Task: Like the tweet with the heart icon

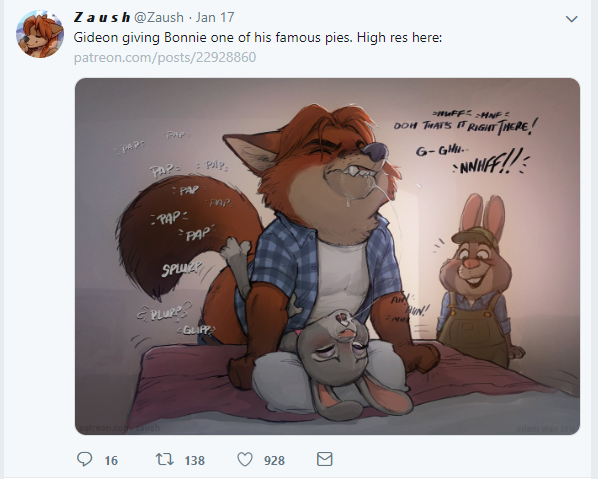Action: 245,460
